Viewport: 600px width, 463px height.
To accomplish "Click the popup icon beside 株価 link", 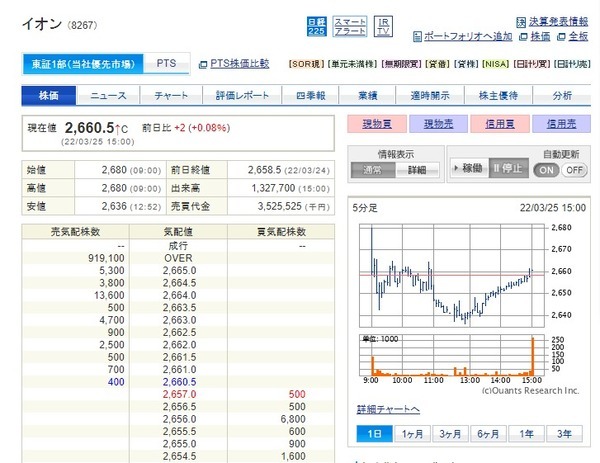I will (x=523, y=37).
